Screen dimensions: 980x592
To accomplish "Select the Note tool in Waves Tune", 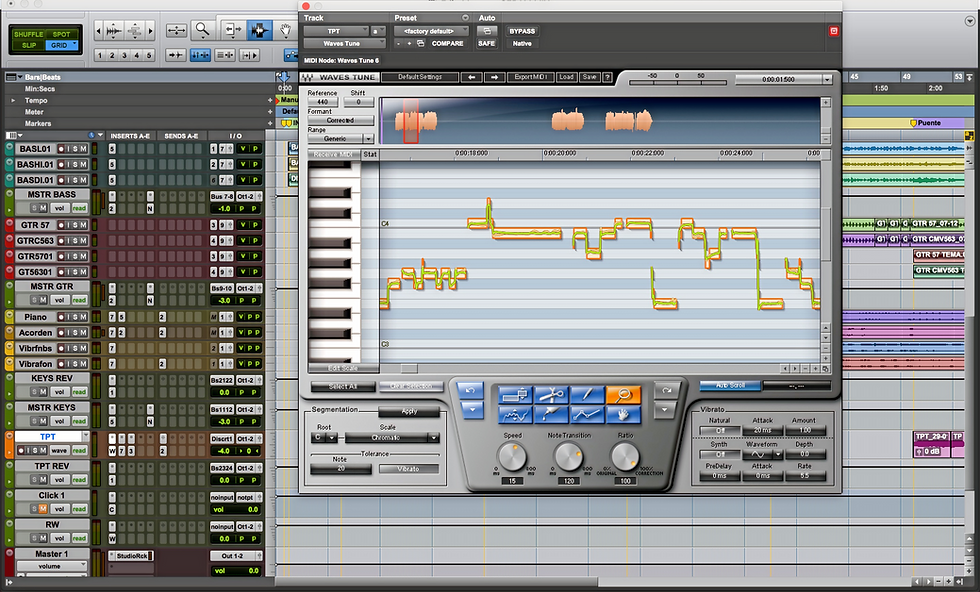I will tap(515, 395).
